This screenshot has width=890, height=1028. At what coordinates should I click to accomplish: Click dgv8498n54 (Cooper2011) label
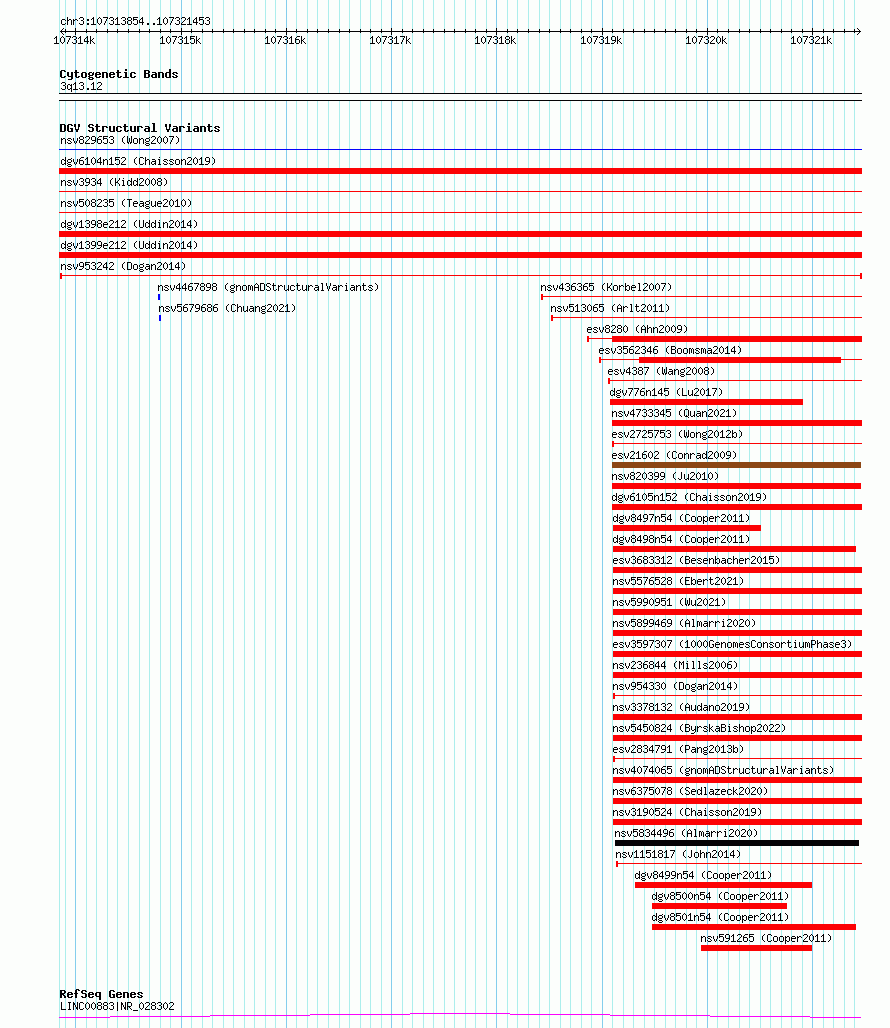tap(682, 539)
